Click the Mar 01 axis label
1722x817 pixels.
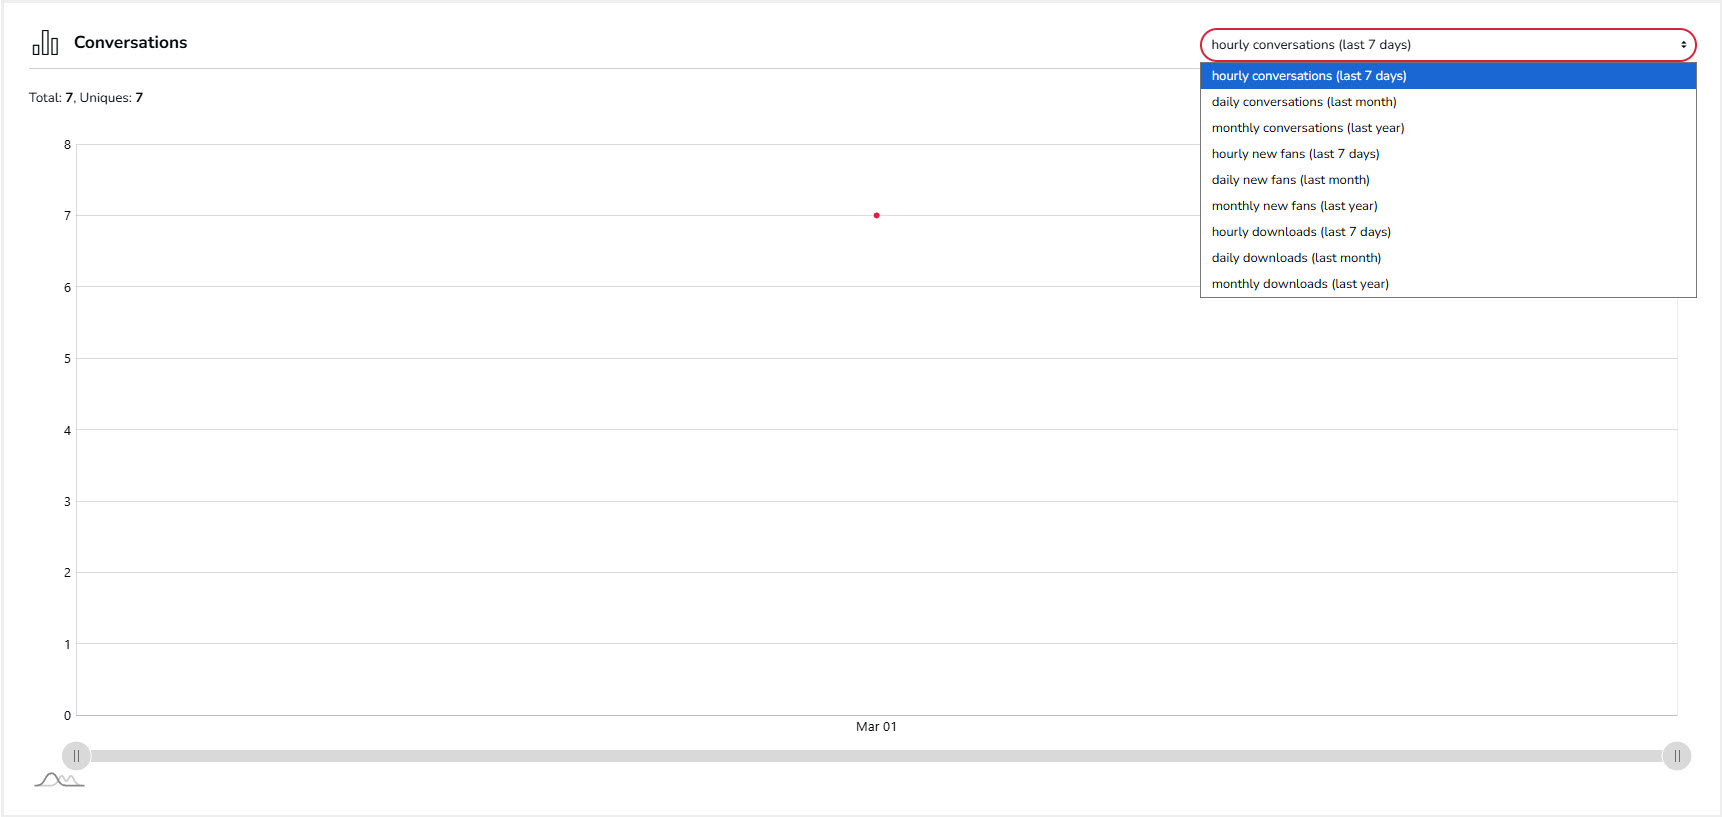click(876, 727)
